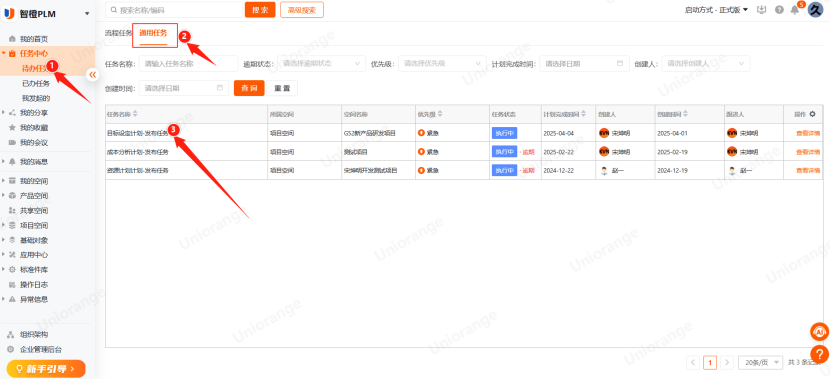Click 我的会议 camera icon in sidebar

[12, 142]
